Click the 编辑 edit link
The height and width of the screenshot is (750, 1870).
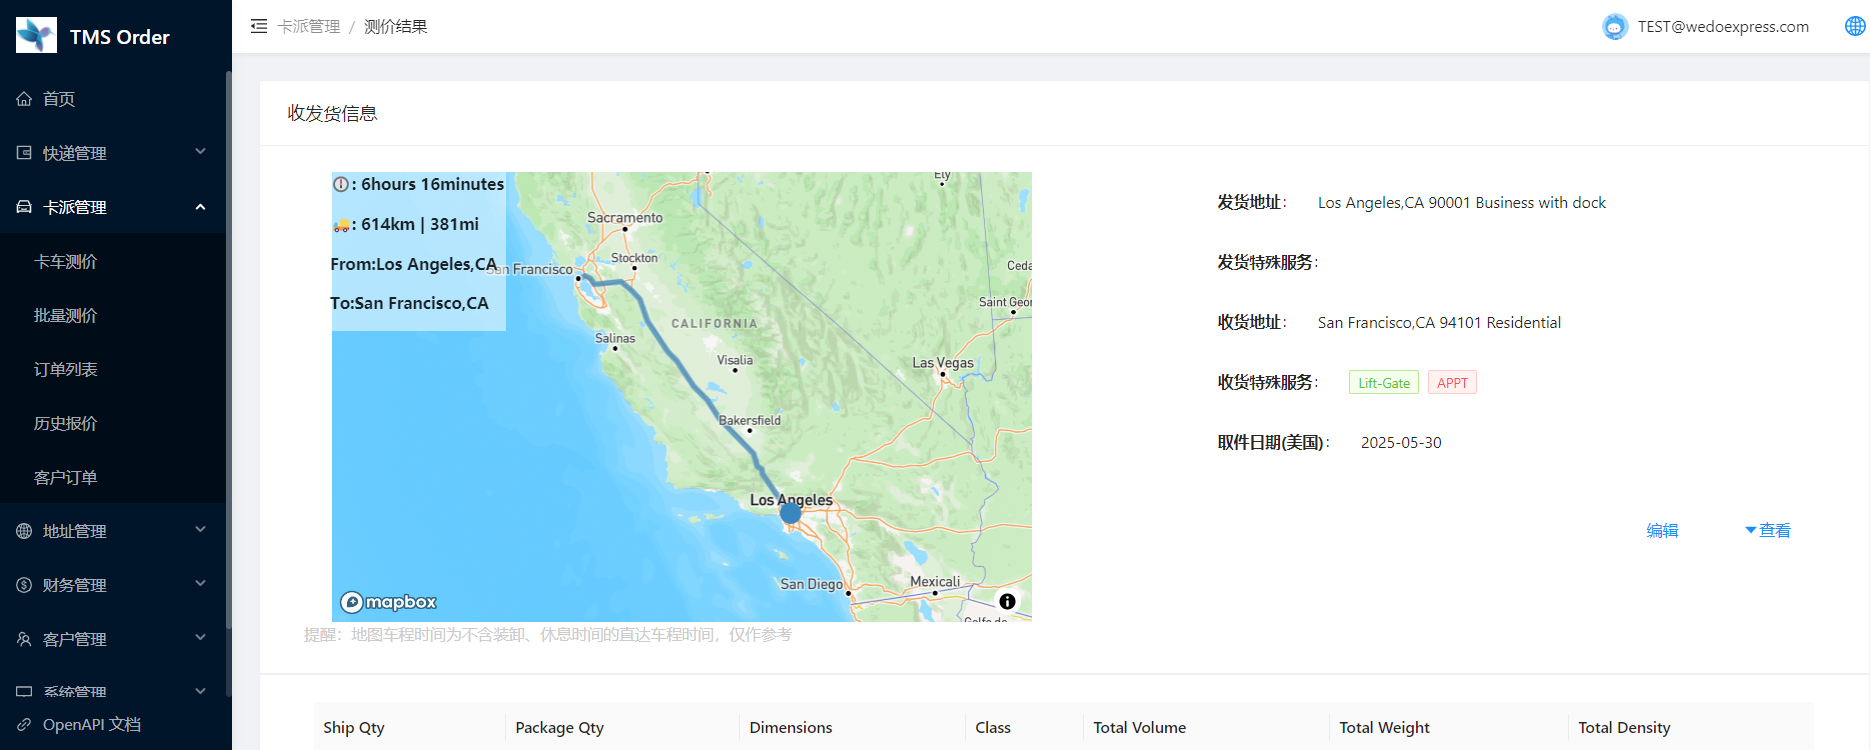1662,531
